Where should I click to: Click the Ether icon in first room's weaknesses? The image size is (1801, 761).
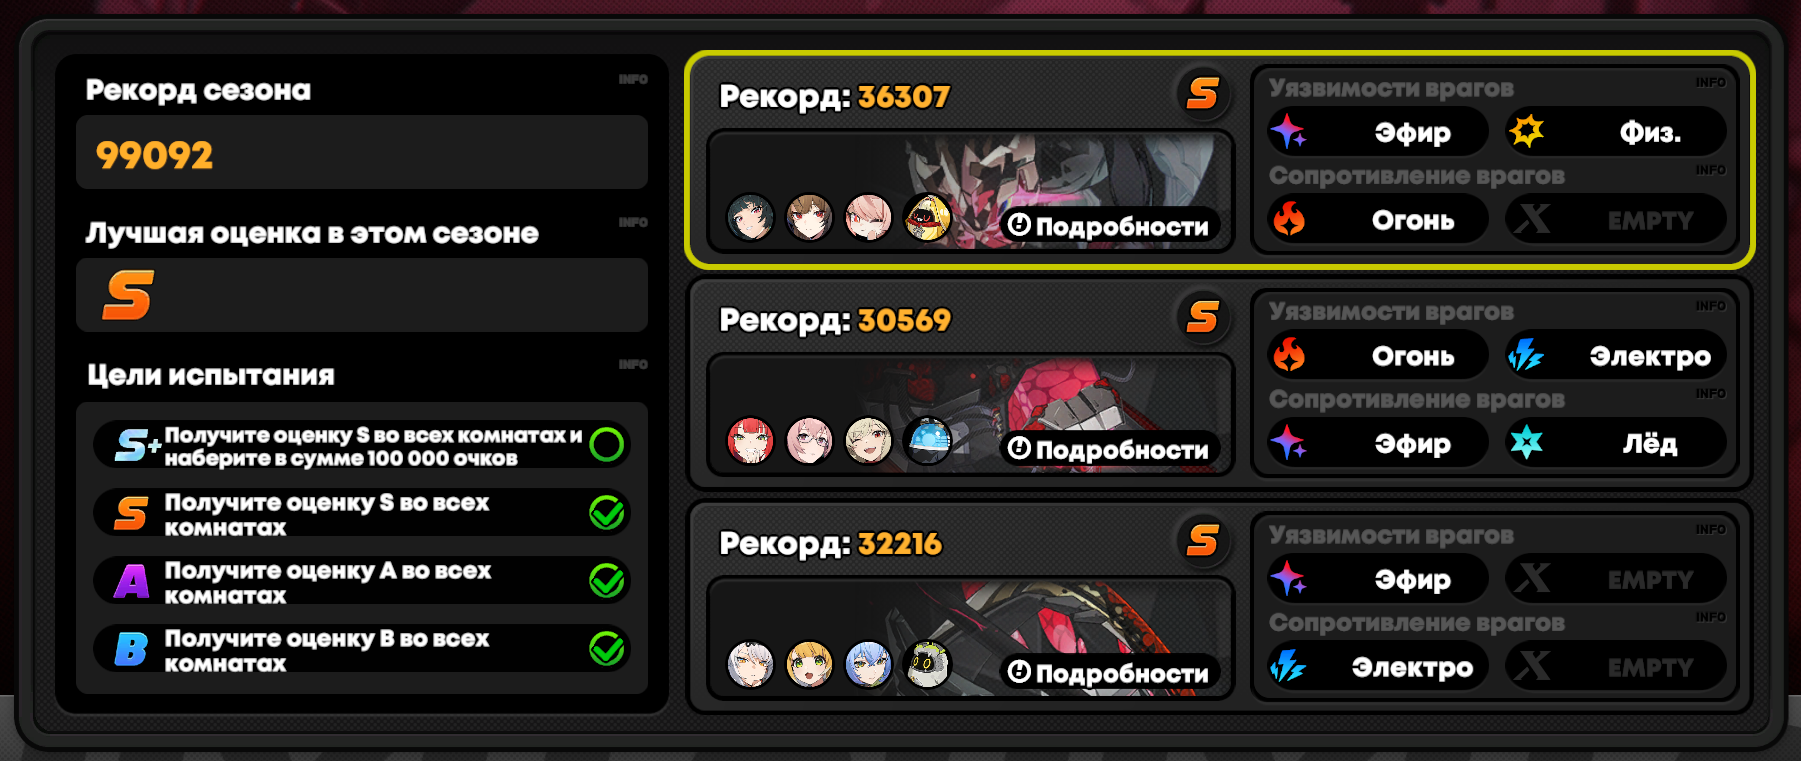point(1288,132)
